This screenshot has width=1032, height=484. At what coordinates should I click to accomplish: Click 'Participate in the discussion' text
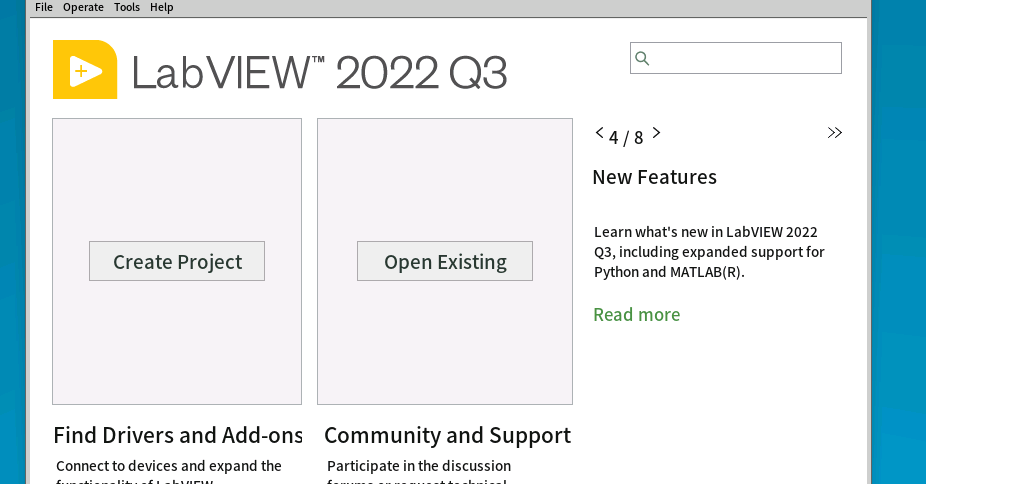click(x=419, y=466)
